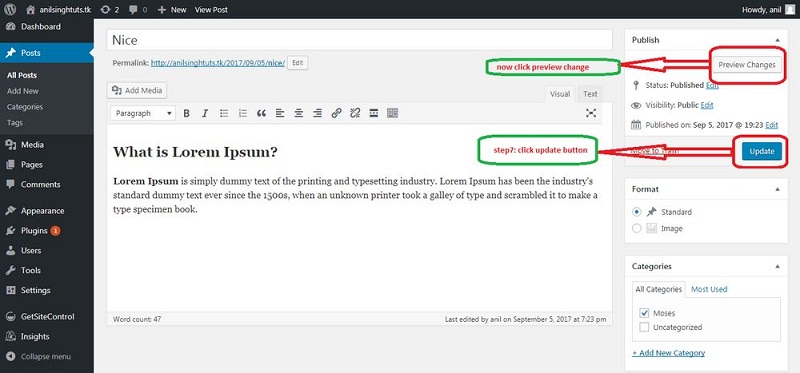
Task: Click the permalink Edit button
Action: tap(297, 63)
